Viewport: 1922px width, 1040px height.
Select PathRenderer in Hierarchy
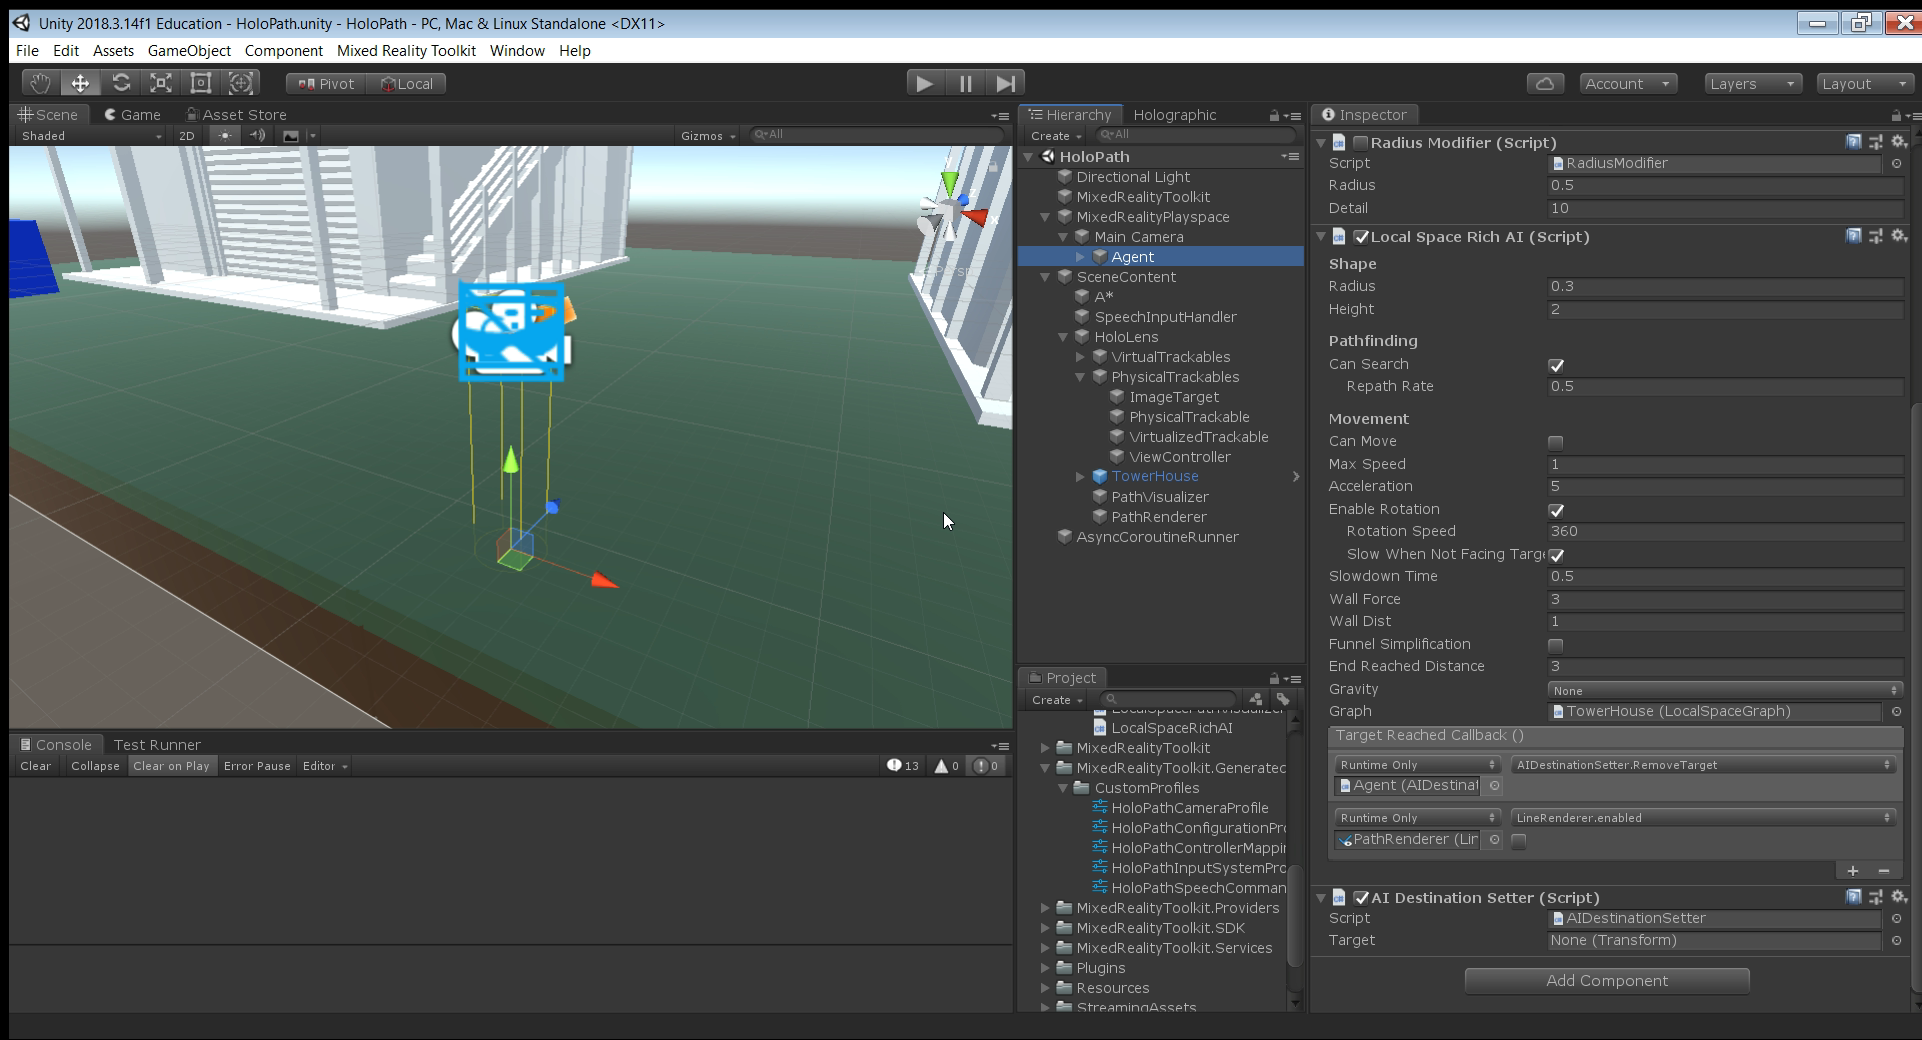(x=1159, y=517)
